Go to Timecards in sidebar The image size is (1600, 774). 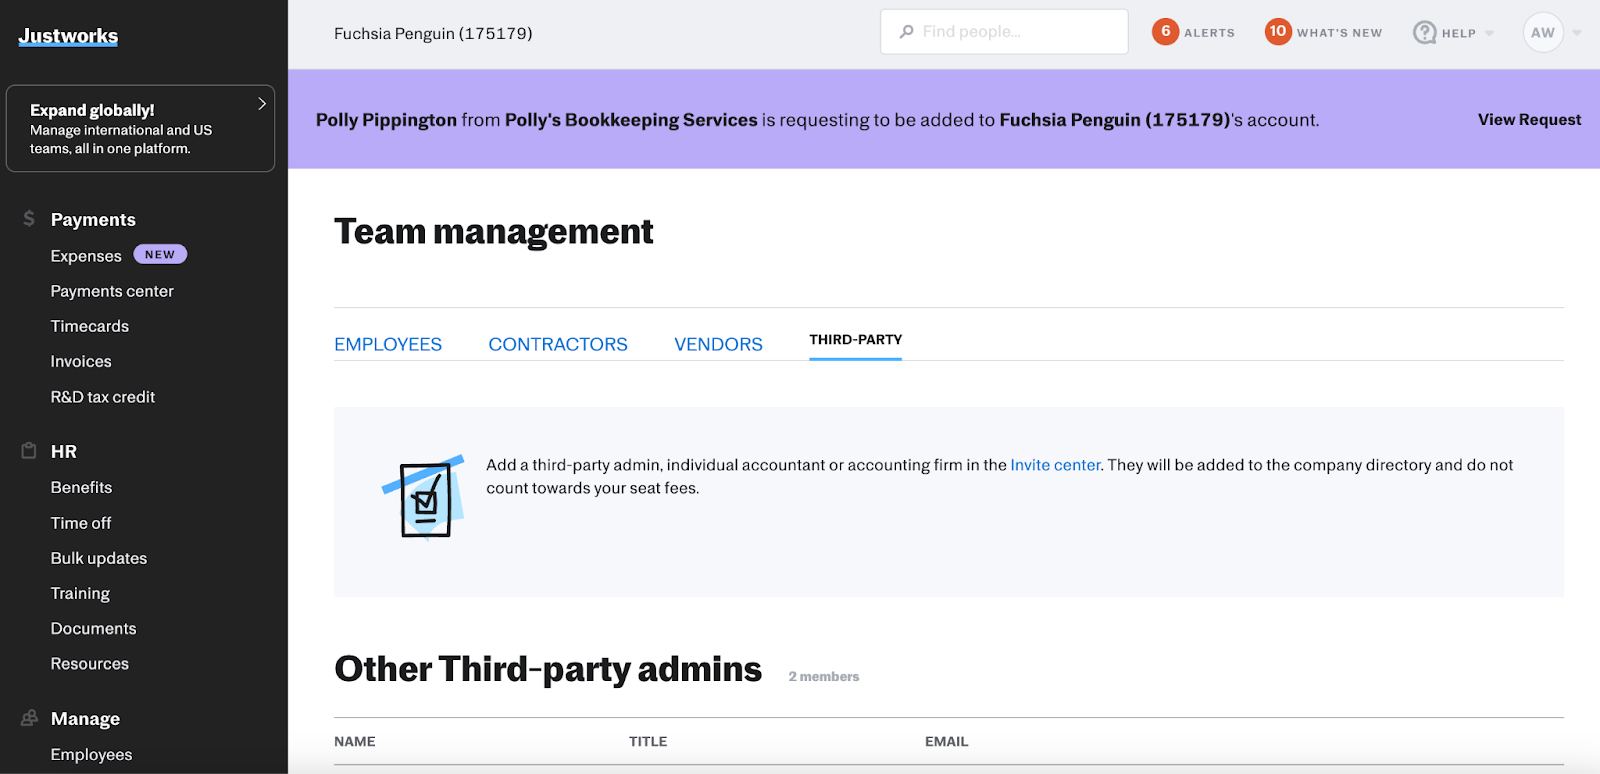point(90,326)
